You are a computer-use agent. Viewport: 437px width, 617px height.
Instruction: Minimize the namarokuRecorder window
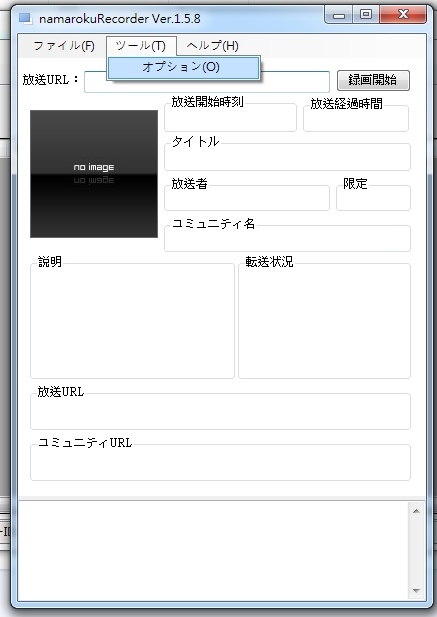339,15
